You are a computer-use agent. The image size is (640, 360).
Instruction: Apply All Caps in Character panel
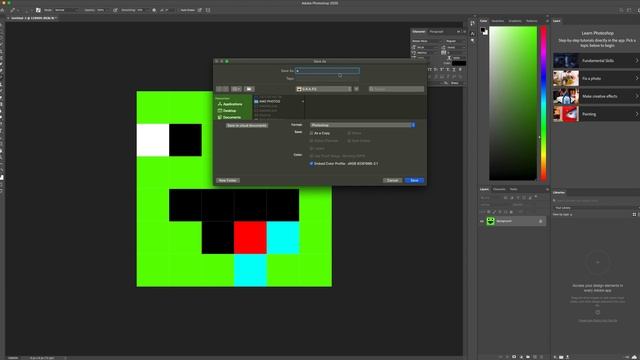(429, 70)
